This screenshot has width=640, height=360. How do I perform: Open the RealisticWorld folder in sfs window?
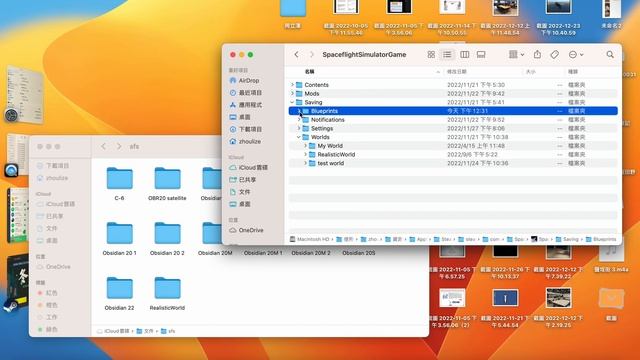(x=167, y=293)
